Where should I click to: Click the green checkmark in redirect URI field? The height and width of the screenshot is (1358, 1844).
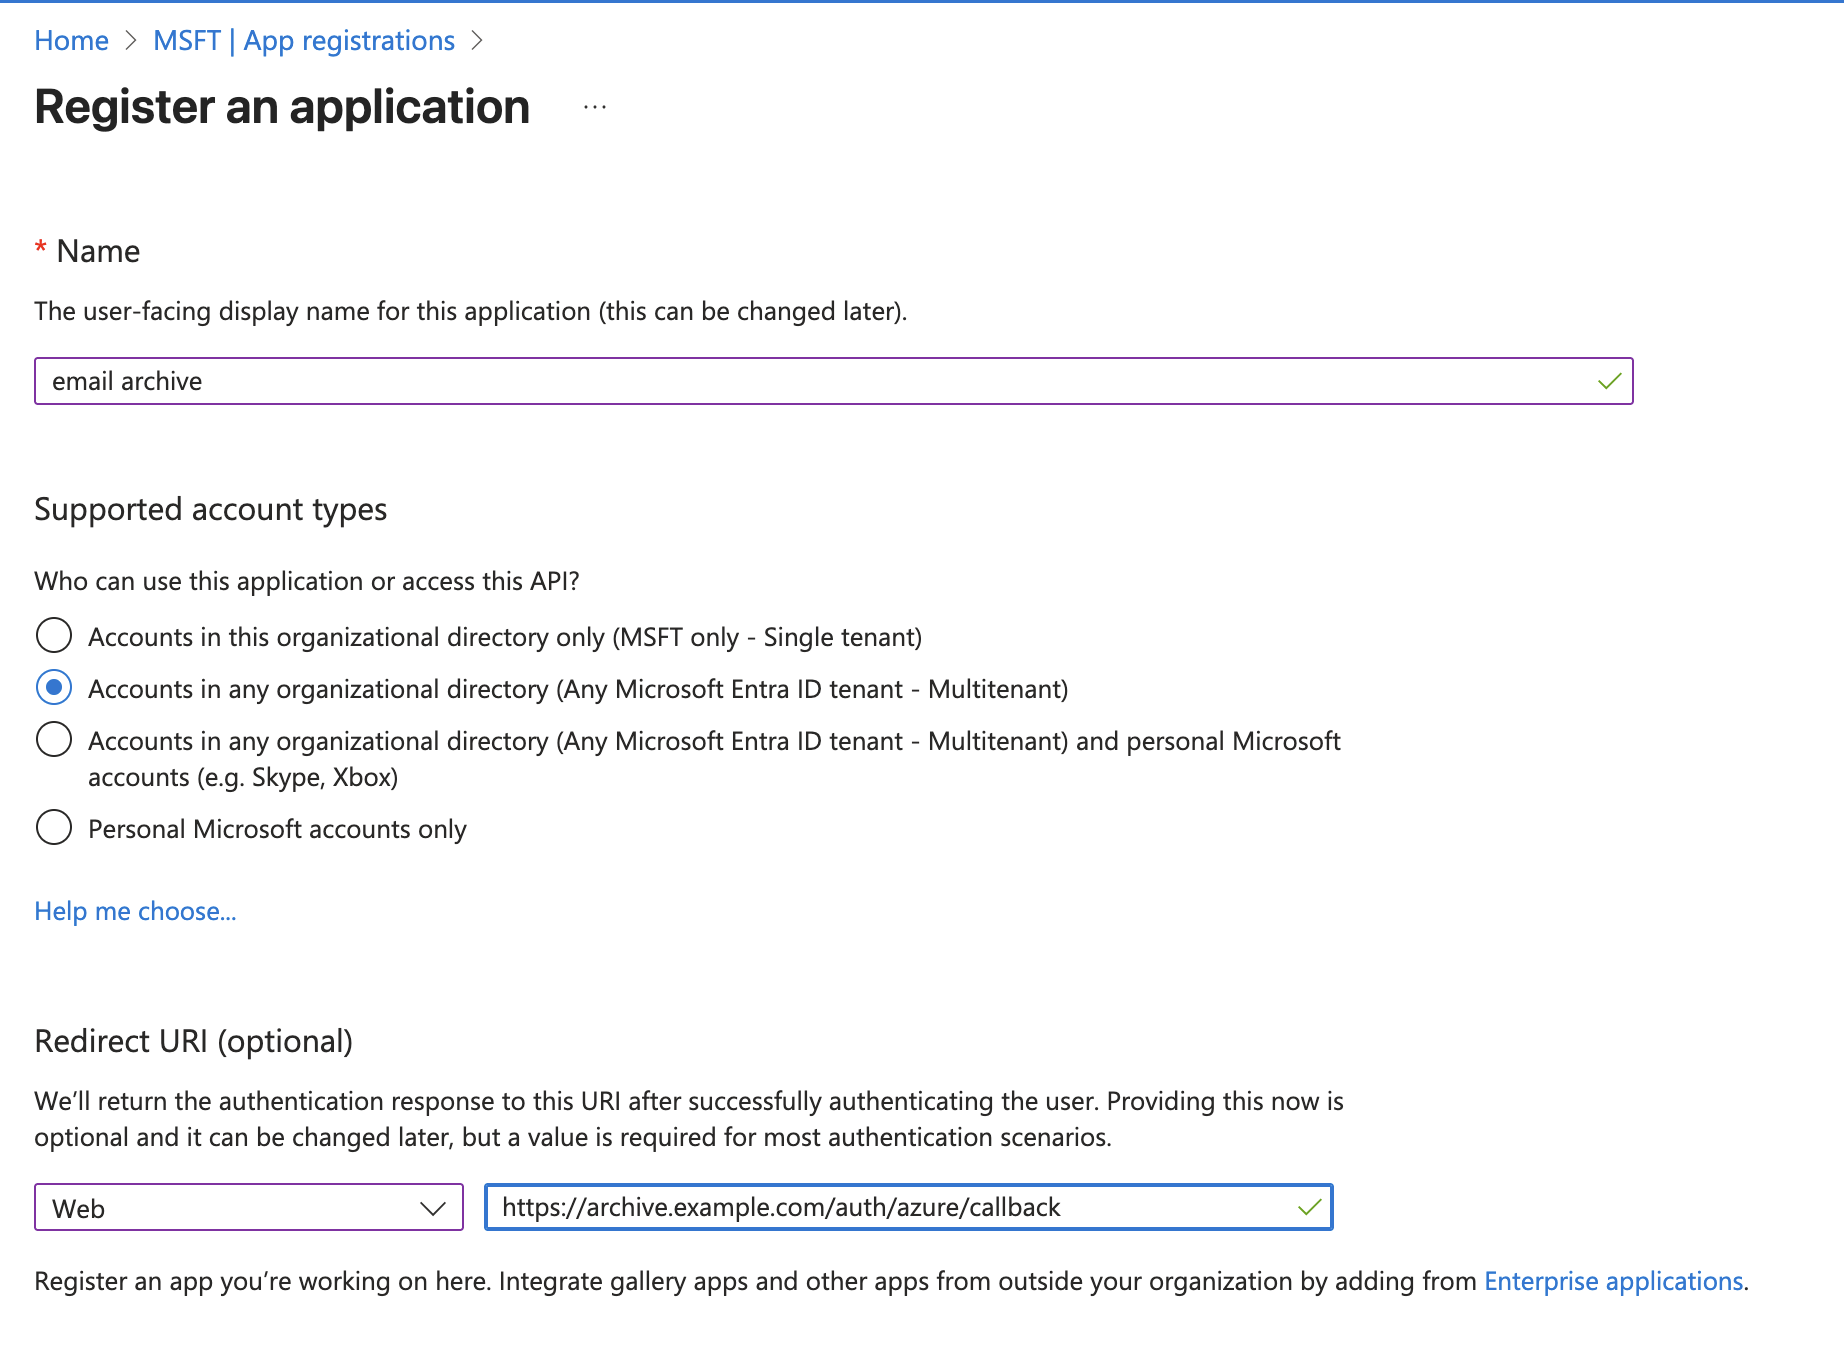point(1309,1208)
